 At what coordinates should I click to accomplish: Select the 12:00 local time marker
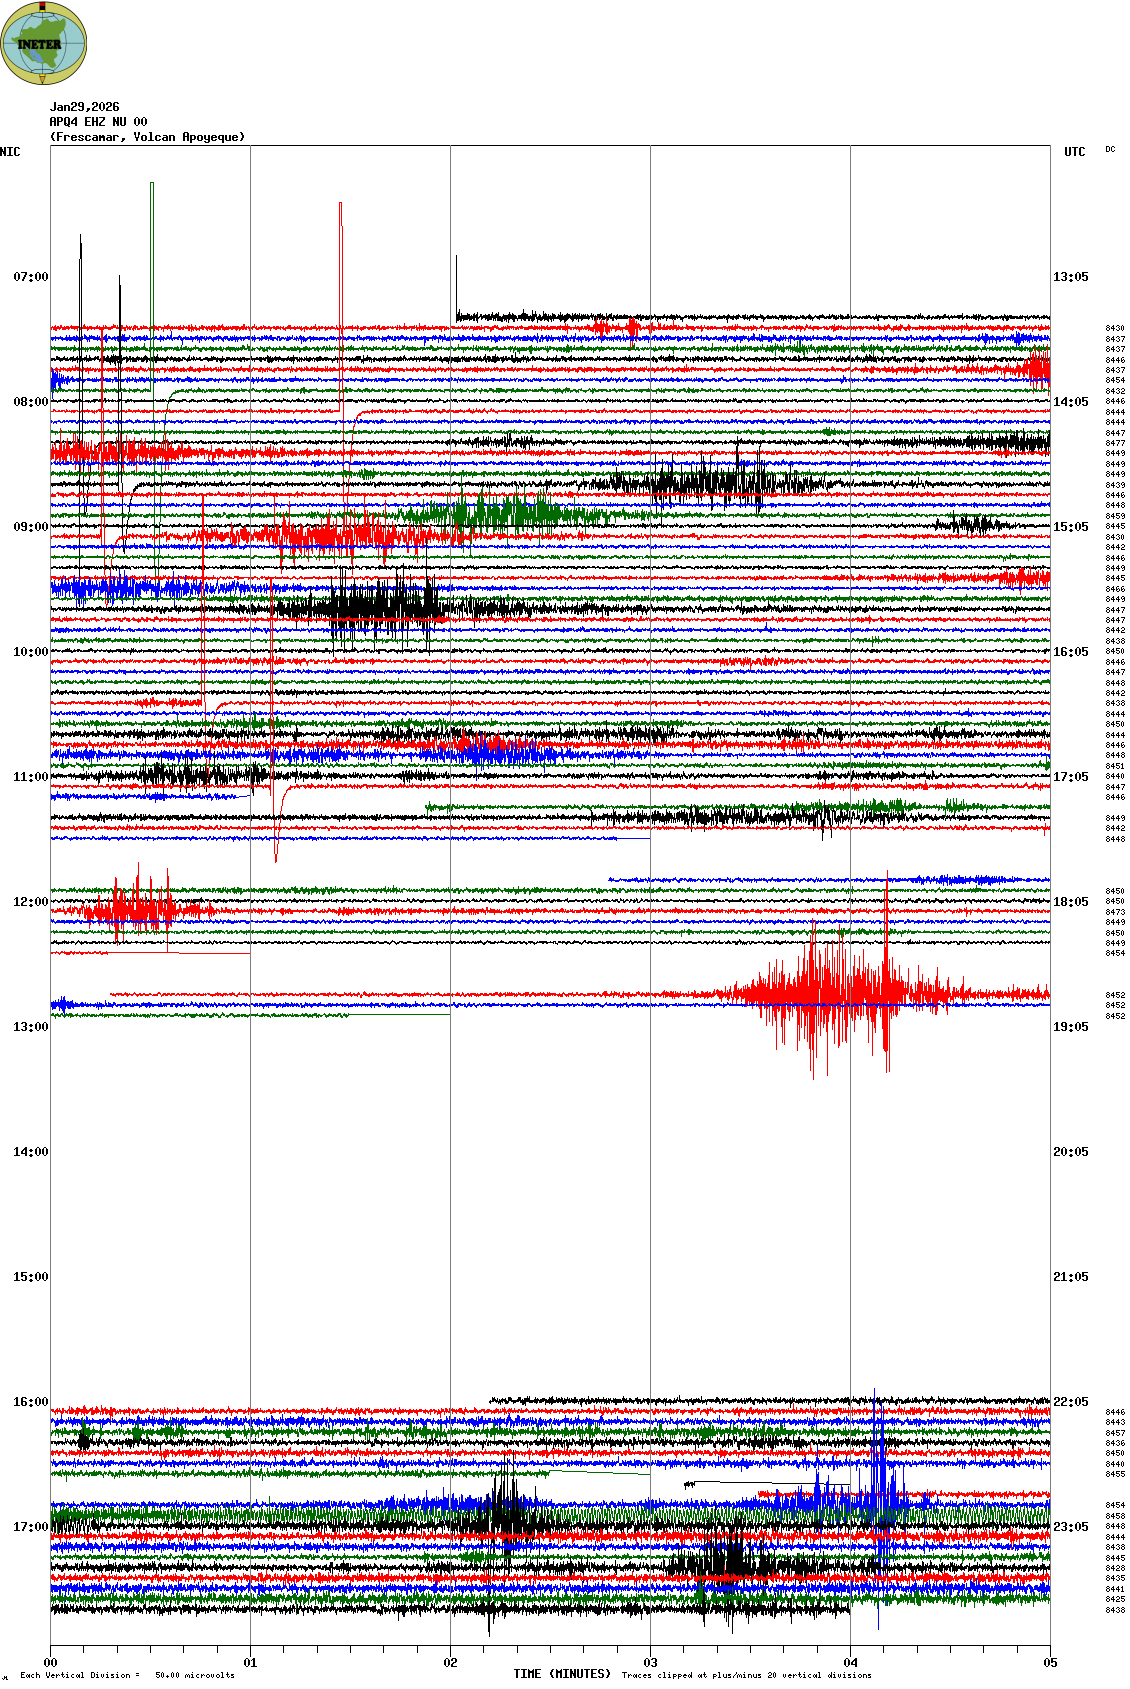coord(30,902)
